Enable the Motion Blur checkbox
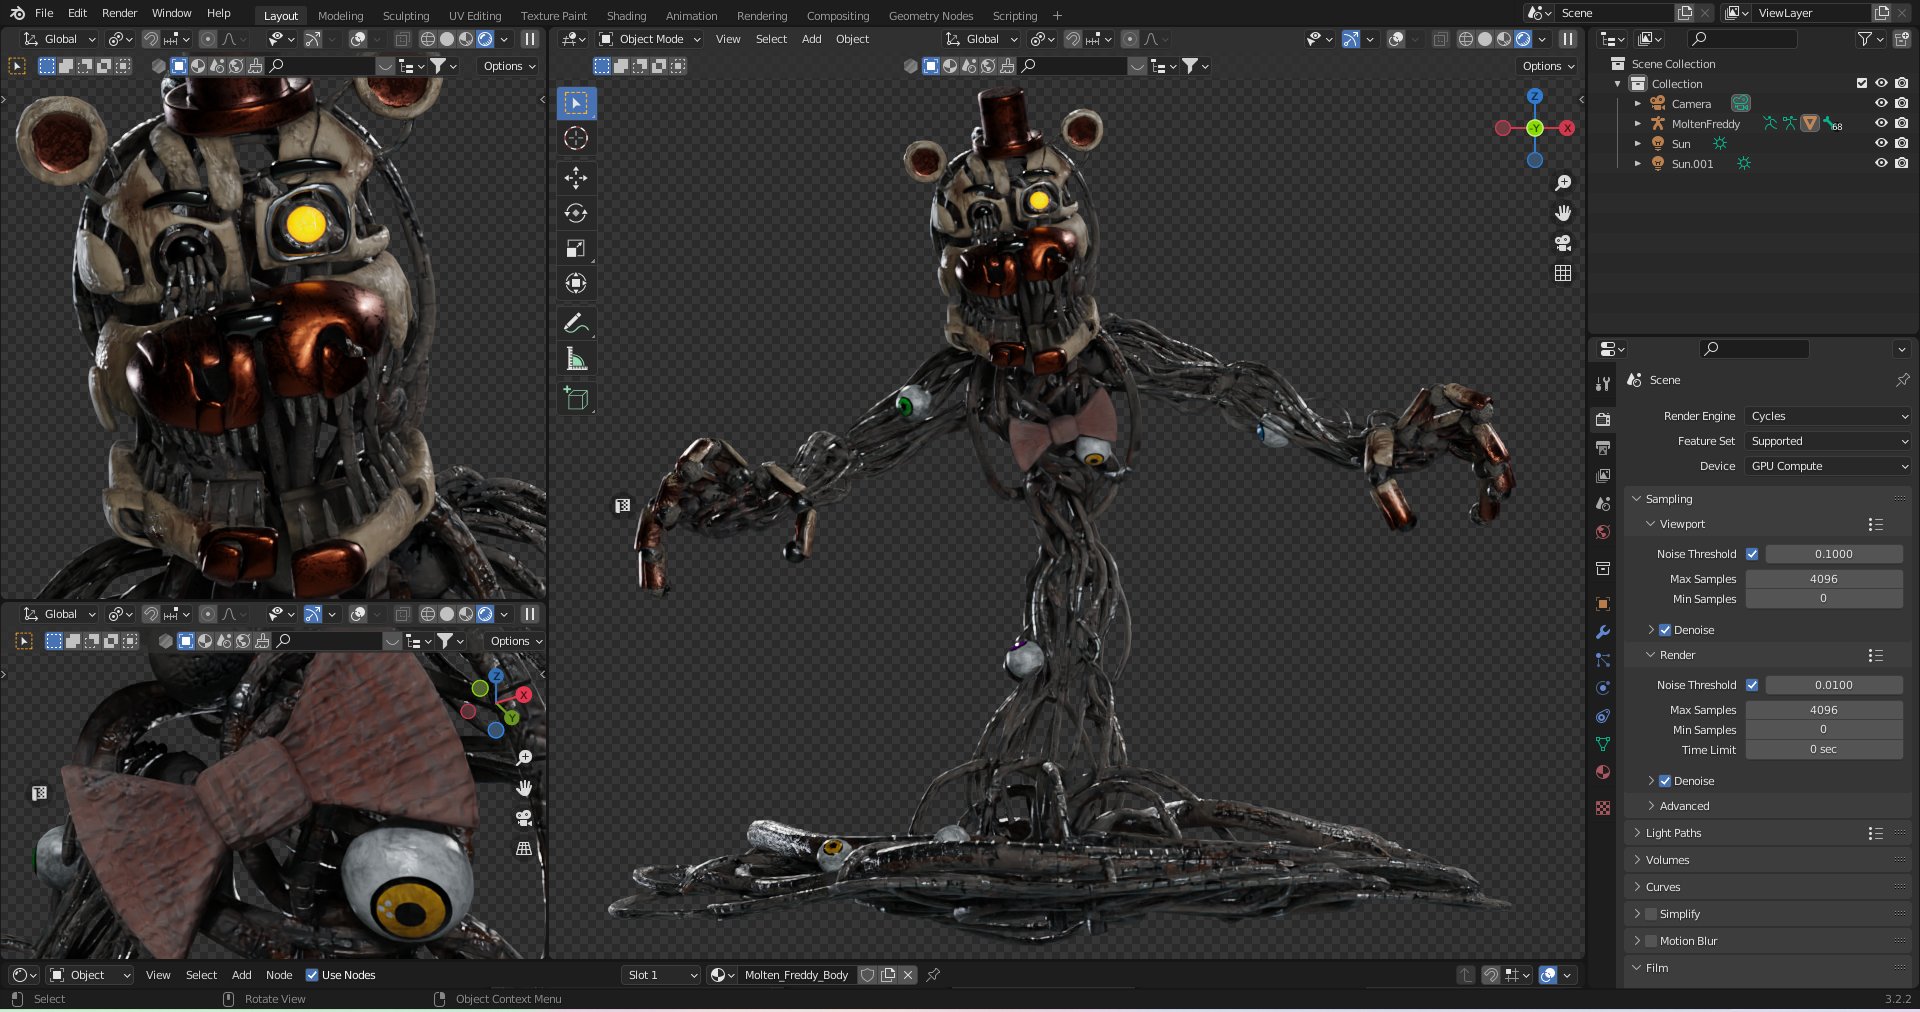The image size is (1920, 1012). [x=1651, y=941]
